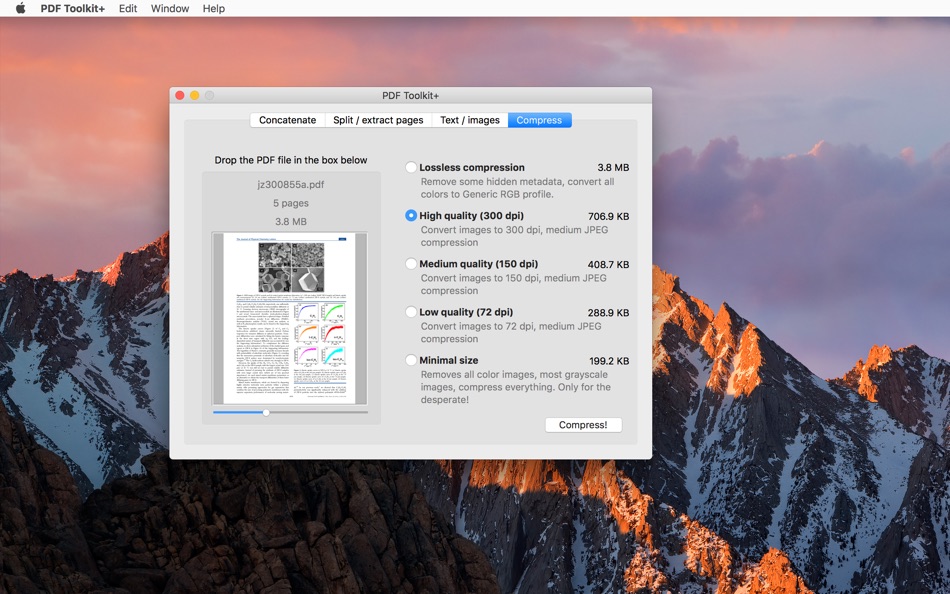Select Lossless compression option
950x594 pixels.
pos(411,168)
